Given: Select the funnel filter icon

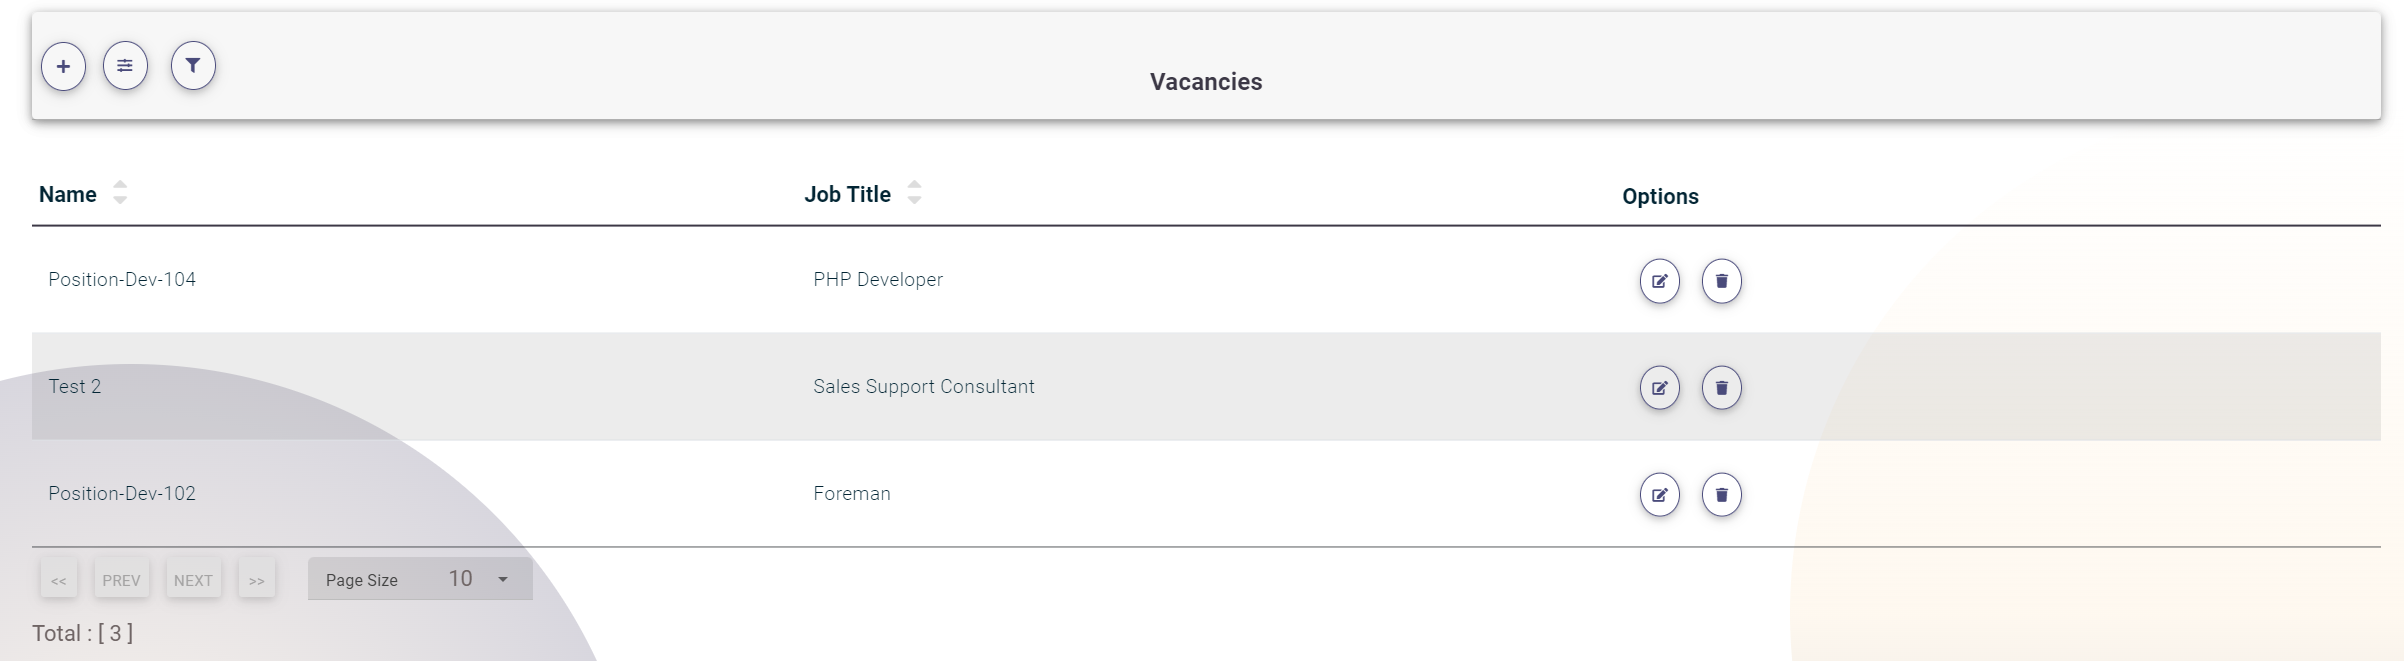Looking at the screenshot, I should [193, 65].
